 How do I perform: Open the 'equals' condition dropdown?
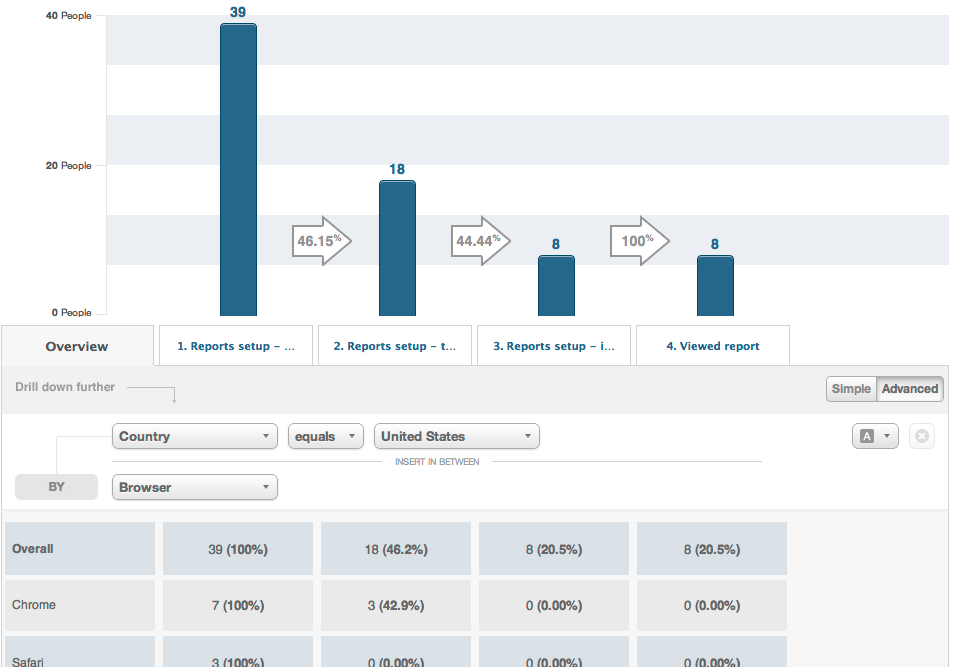tap(325, 436)
